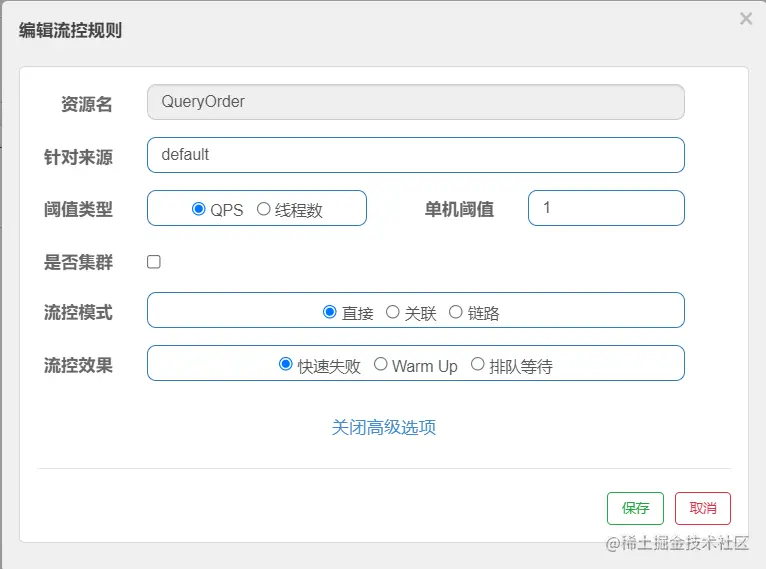Choose 关联 flow control mode

(x=393, y=312)
